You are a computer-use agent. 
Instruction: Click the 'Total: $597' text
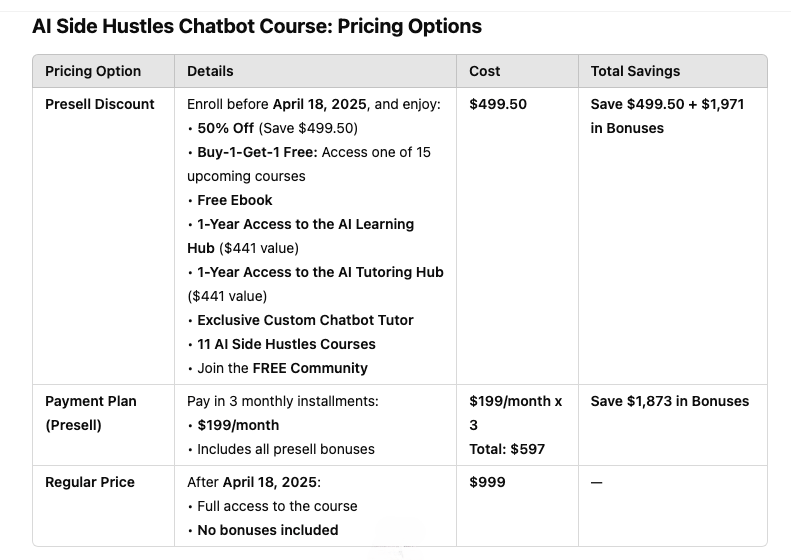(507, 449)
